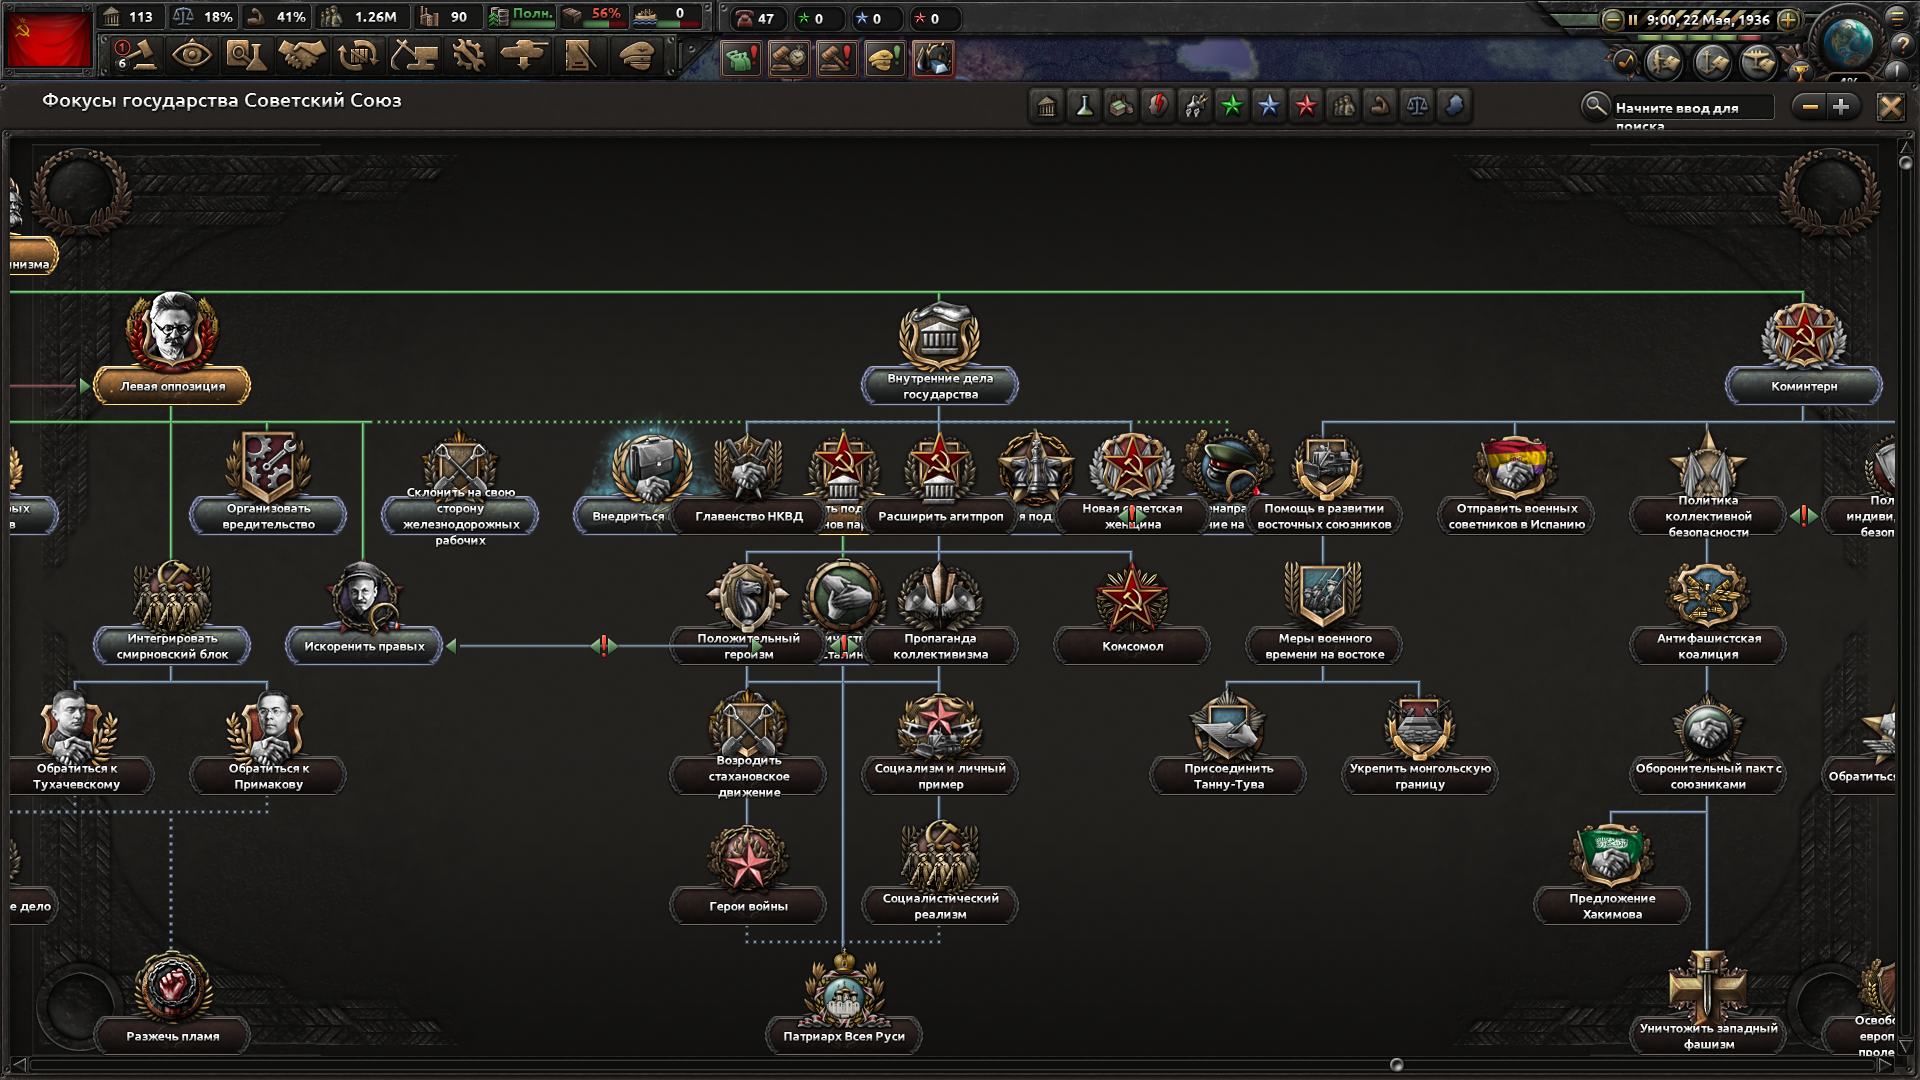The width and height of the screenshot is (1920, 1080).
Task: Open the officer corps via the military cap icon
Action: coord(636,57)
